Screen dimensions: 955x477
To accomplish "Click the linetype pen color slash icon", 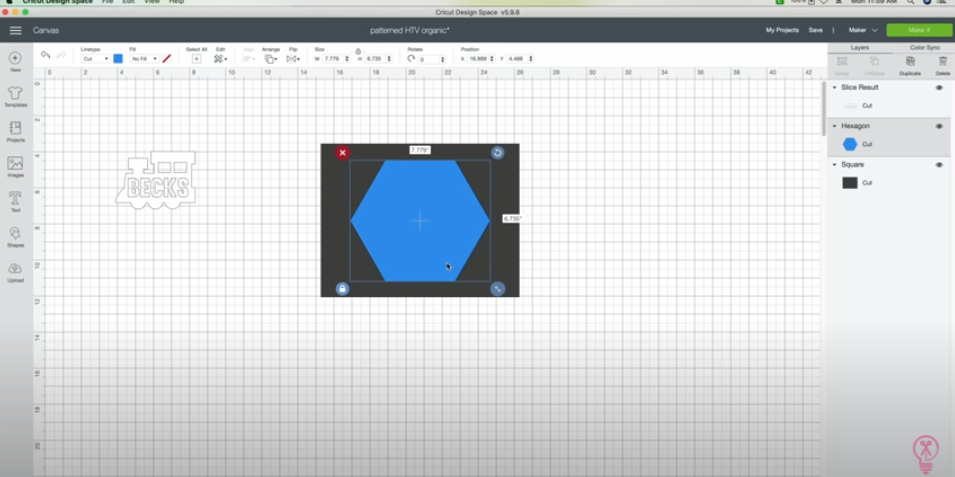I will click(x=167, y=59).
